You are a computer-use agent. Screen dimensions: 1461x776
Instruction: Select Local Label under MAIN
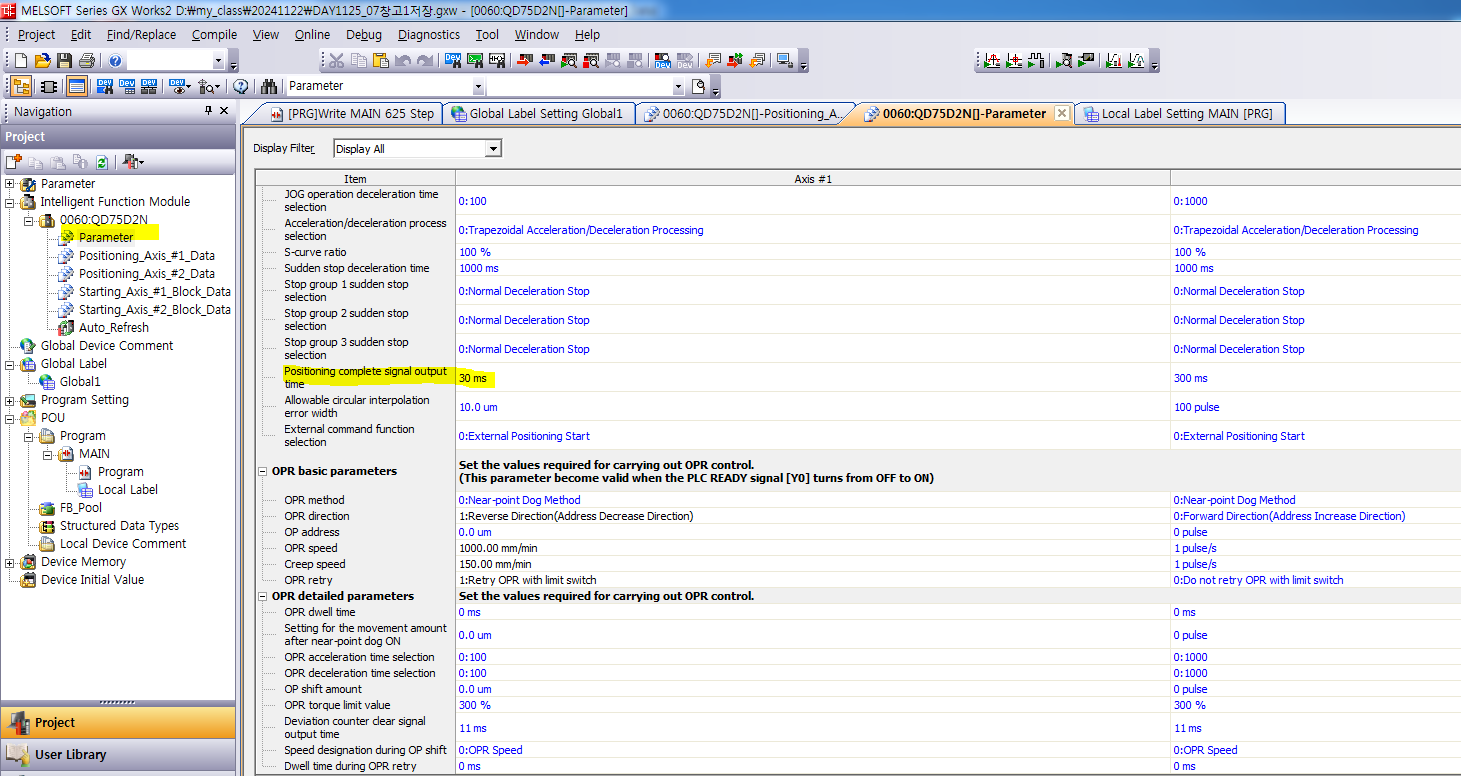128,490
